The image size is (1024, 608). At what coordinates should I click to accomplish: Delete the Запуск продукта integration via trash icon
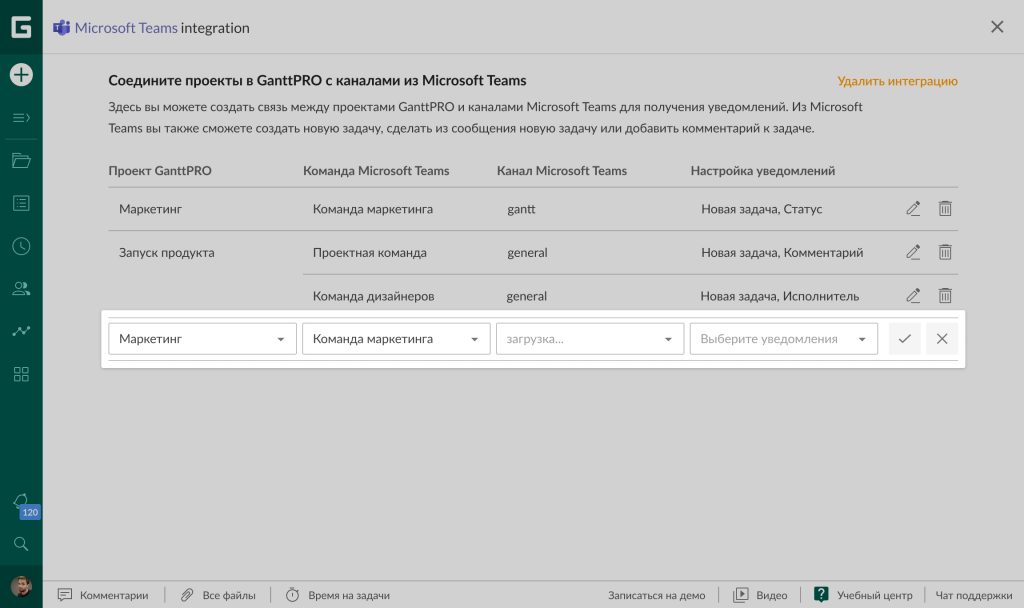click(944, 252)
